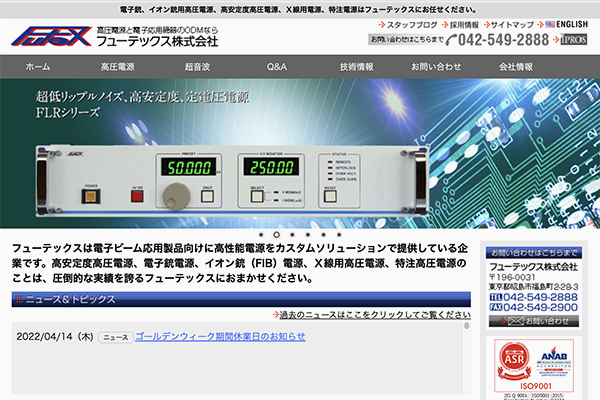Click the 042-549-2888 phone number in header
The width and height of the screenshot is (600, 400).
[503, 39]
